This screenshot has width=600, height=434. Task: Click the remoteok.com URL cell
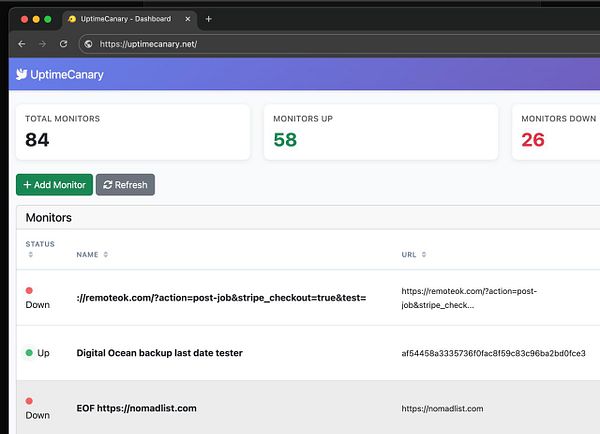click(x=469, y=298)
